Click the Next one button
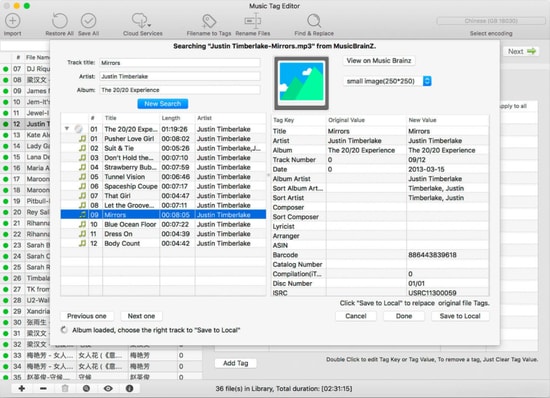550x398 pixels. [141, 316]
